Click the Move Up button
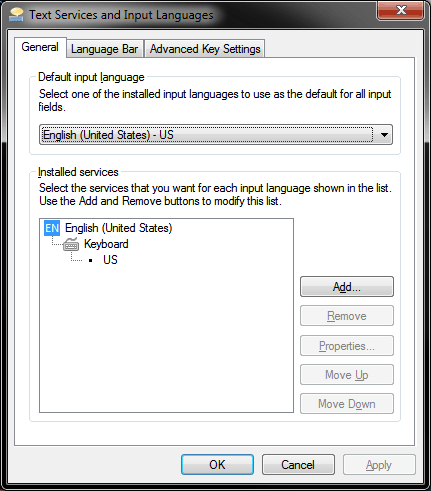This screenshot has height=491, width=431. tap(347, 375)
